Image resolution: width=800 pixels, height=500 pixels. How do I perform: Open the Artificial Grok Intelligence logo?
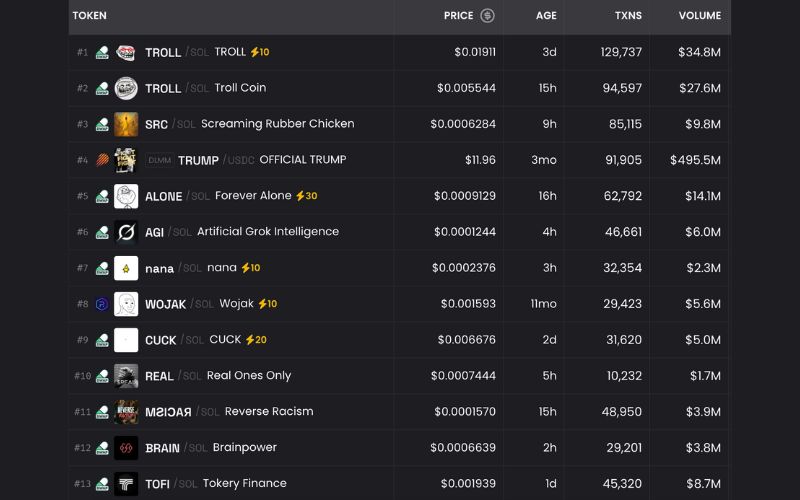click(126, 232)
